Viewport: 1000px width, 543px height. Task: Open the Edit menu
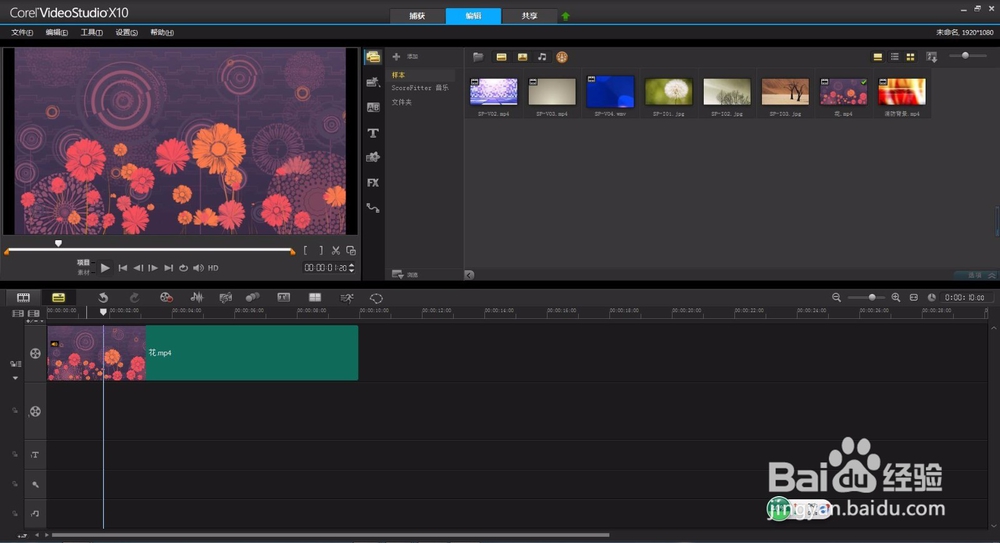tap(56, 33)
